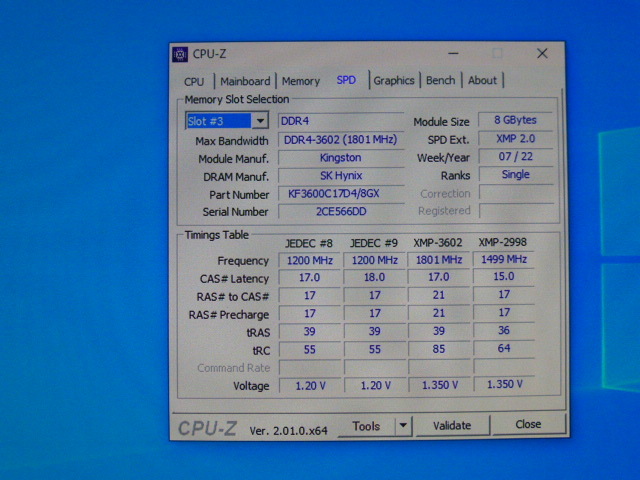640x480 pixels.
Task: Click the 8 GBytes module size value
Action: (516, 120)
